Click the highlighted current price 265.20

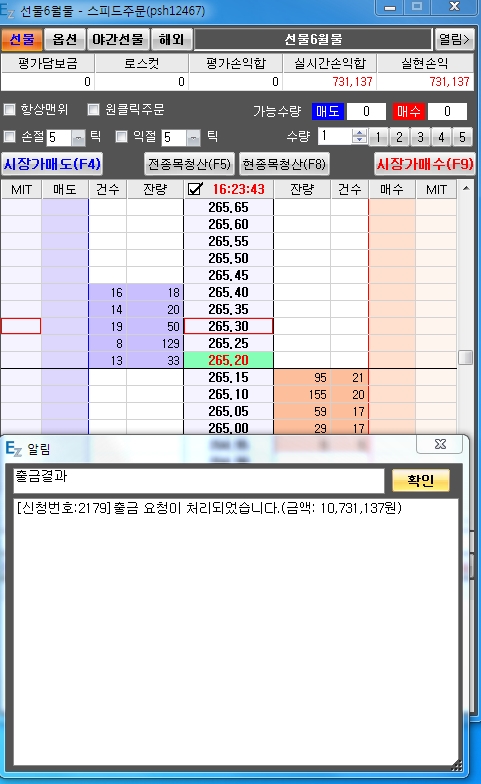(x=228, y=360)
